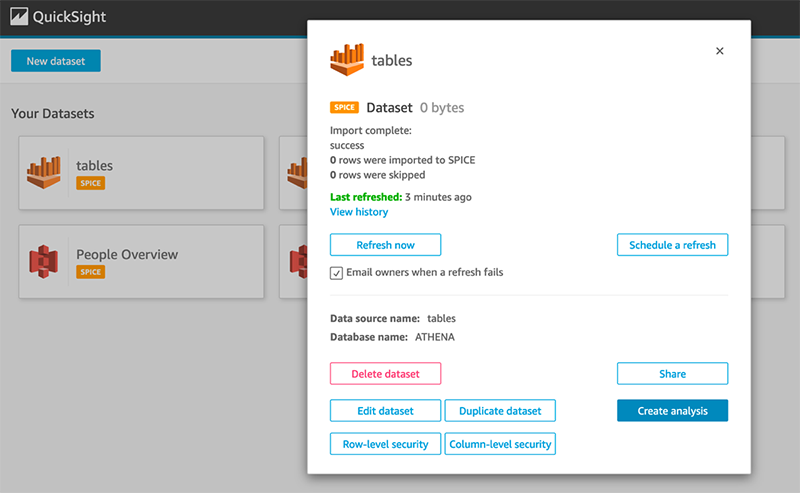800x493 pixels.
Task: Click the Database name label
Action: (369, 337)
